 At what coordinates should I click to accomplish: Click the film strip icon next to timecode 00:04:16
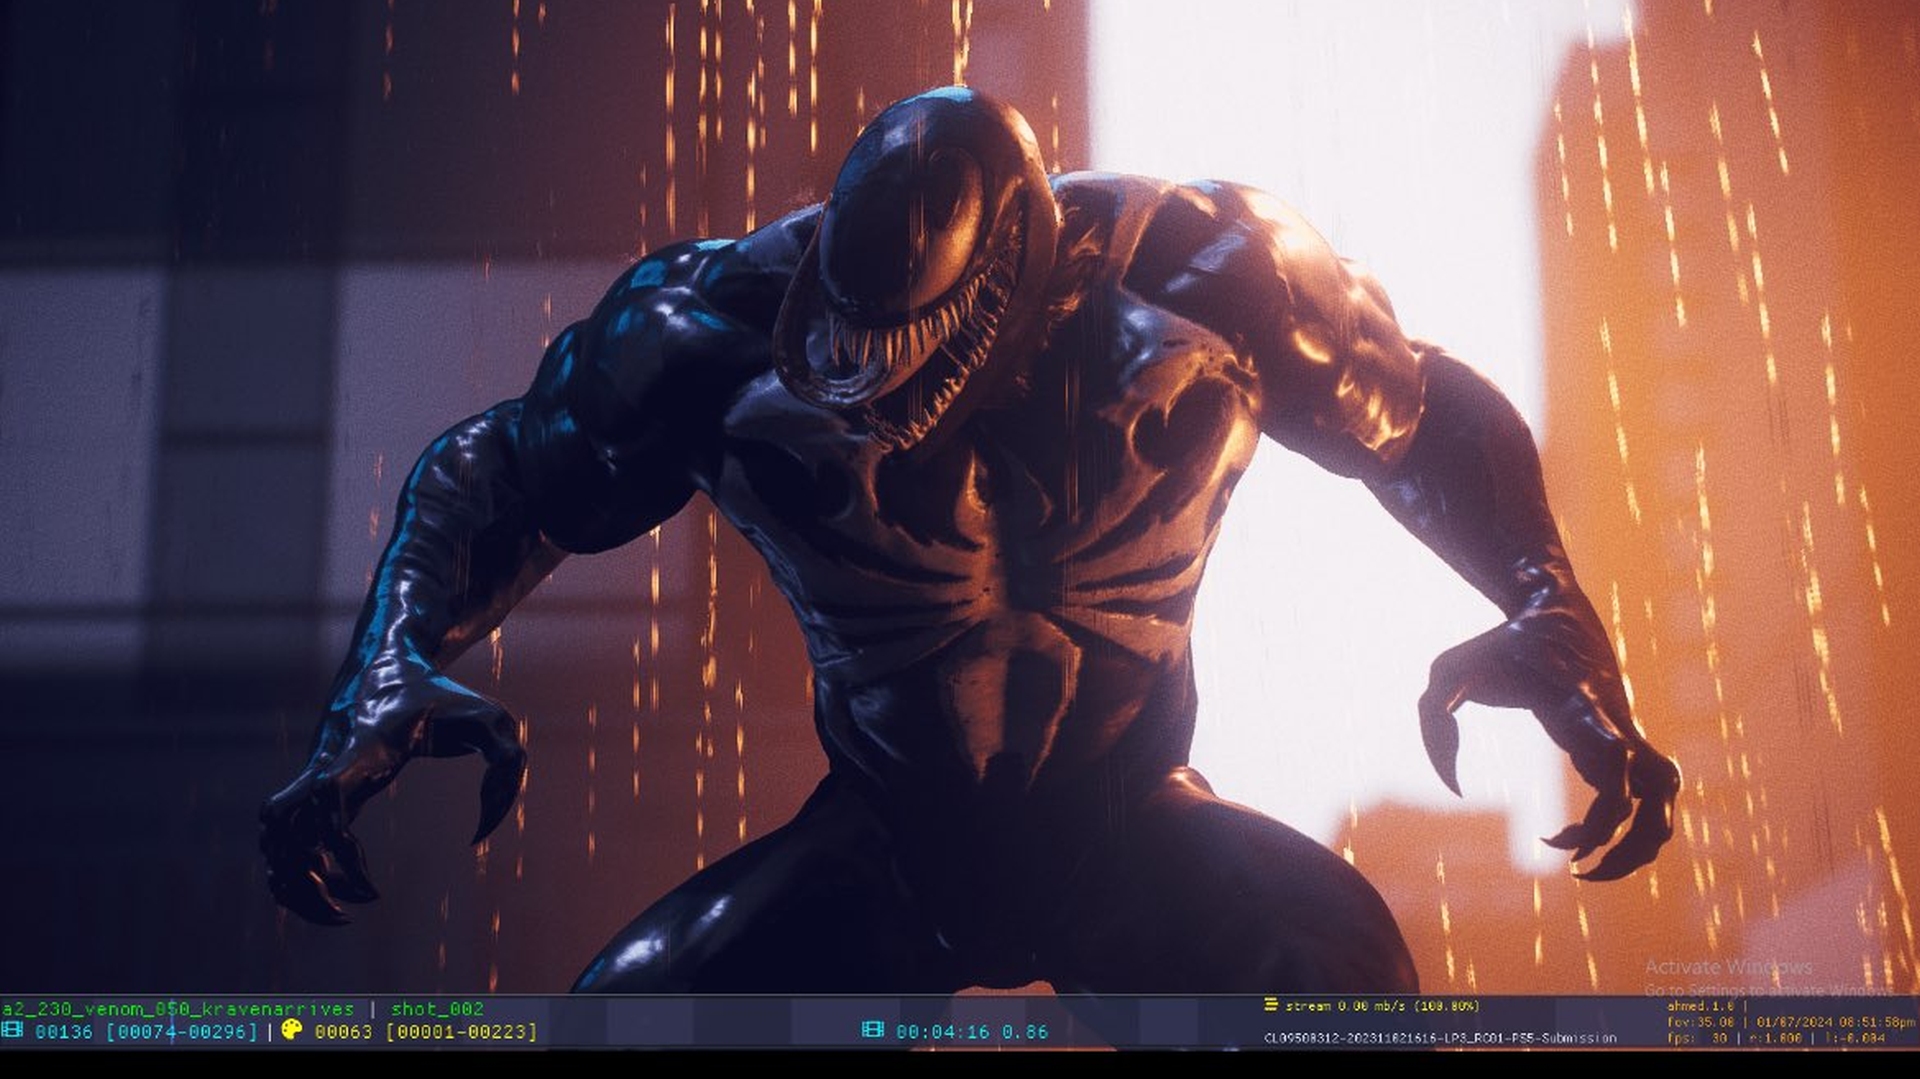872,1030
